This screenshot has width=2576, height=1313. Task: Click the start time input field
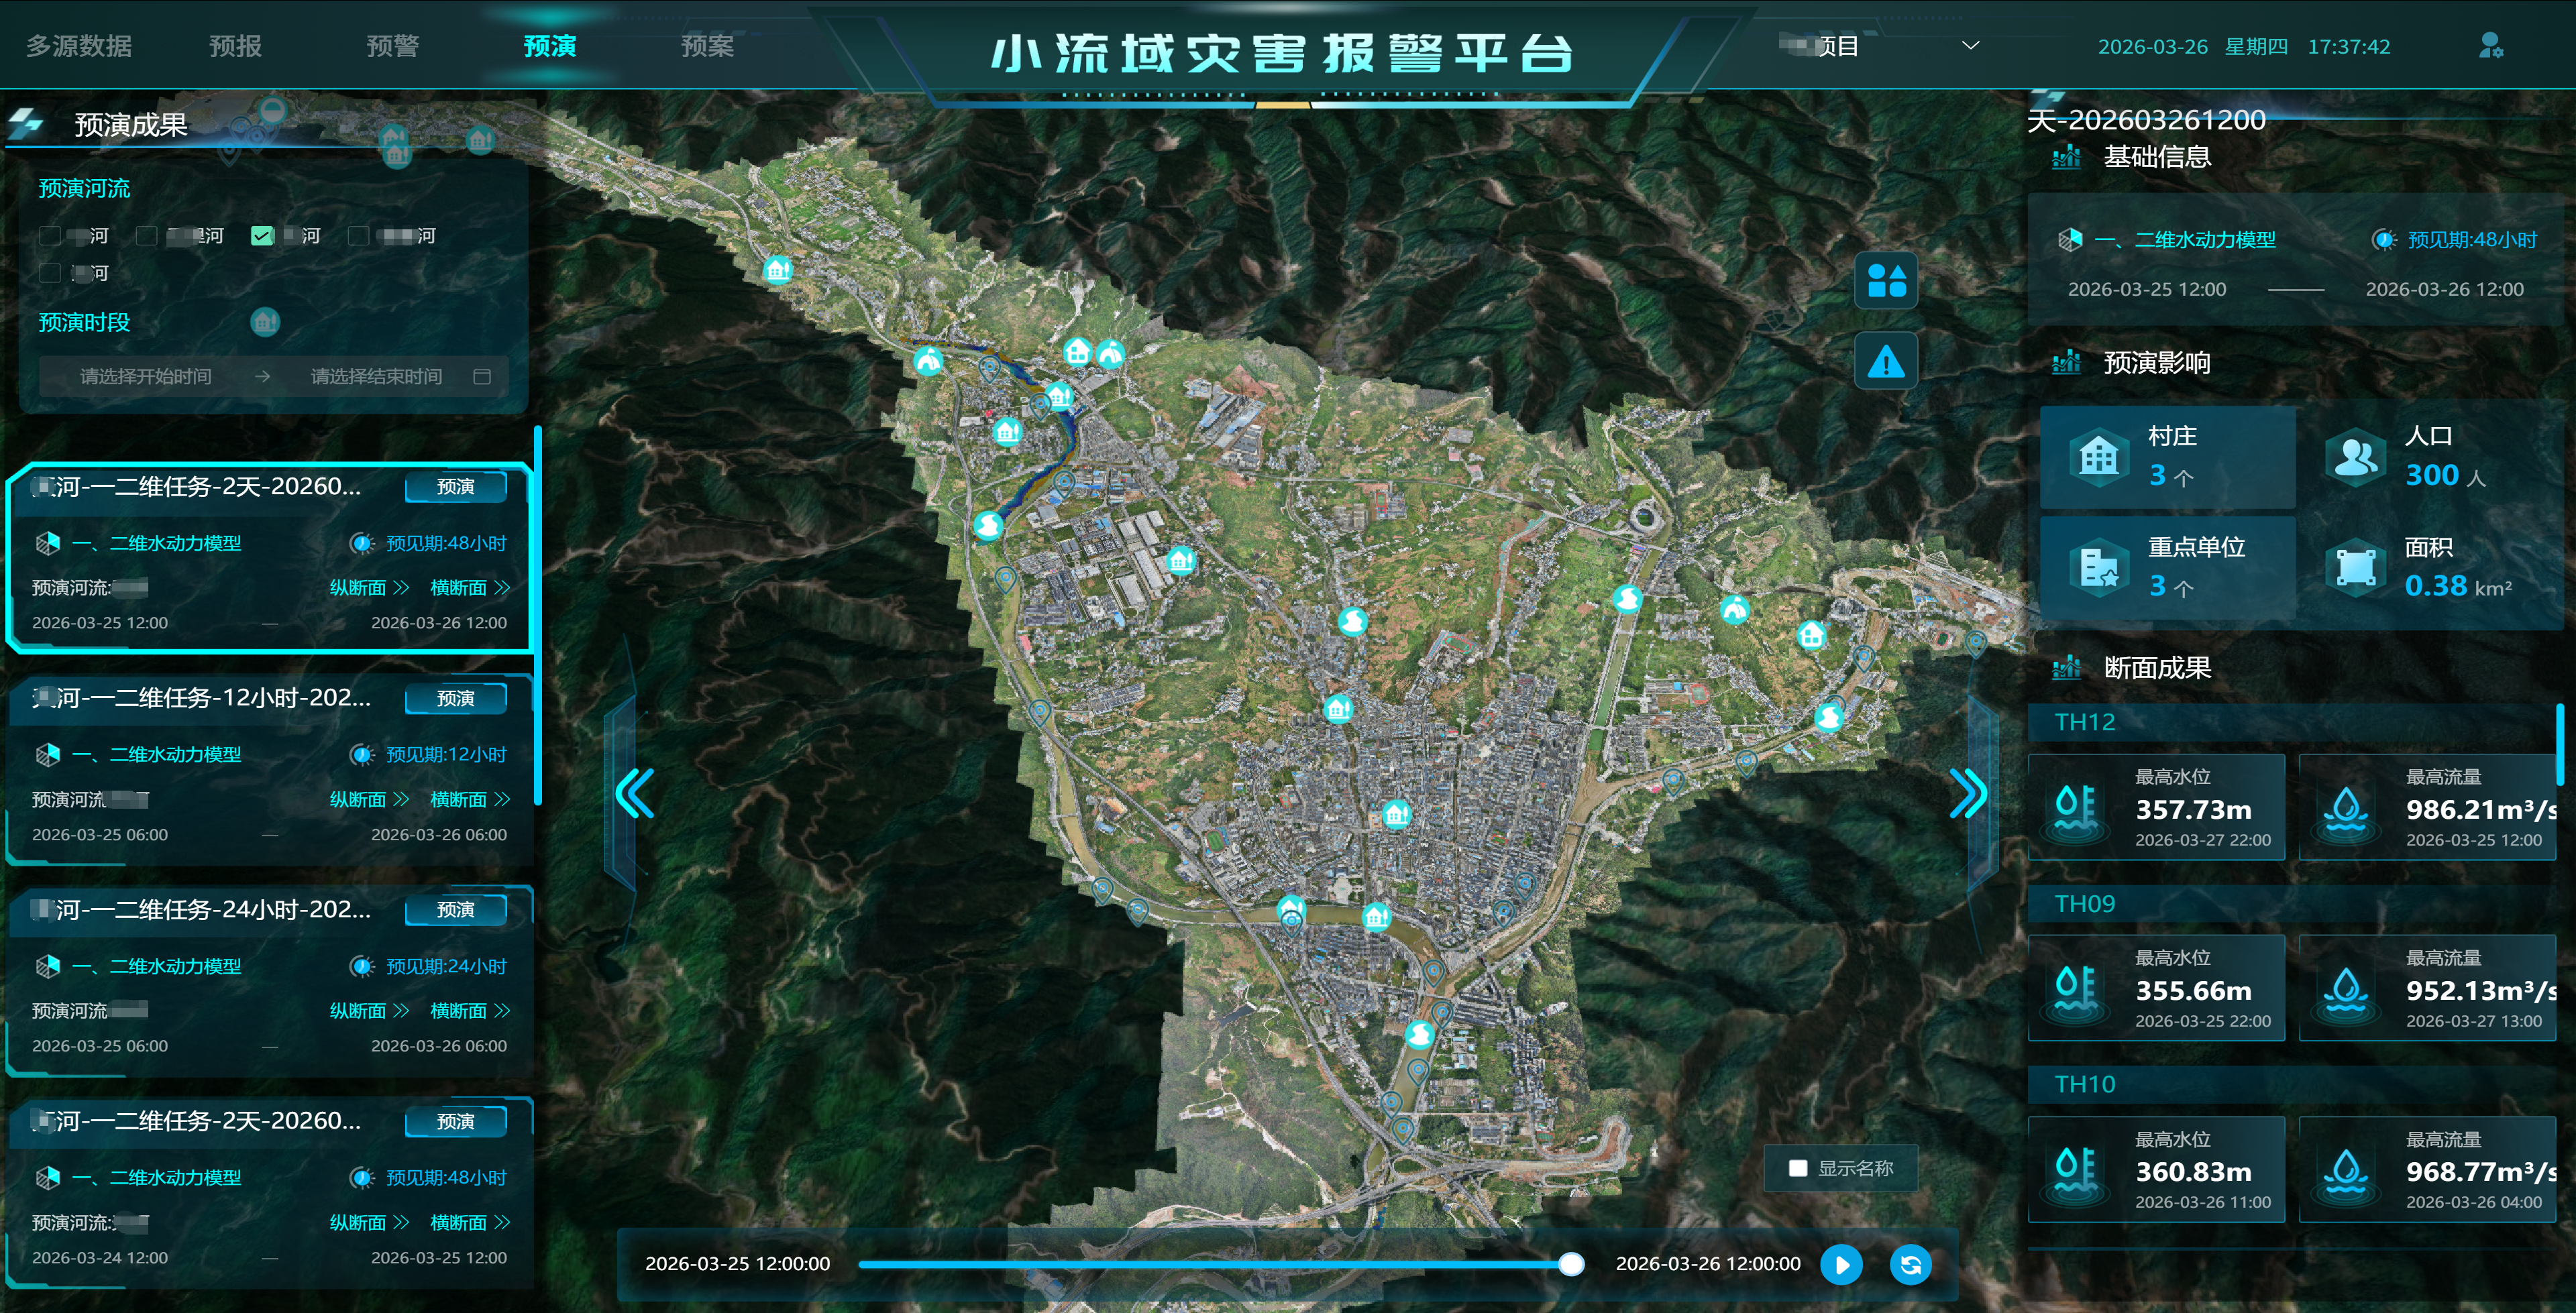point(146,376)
